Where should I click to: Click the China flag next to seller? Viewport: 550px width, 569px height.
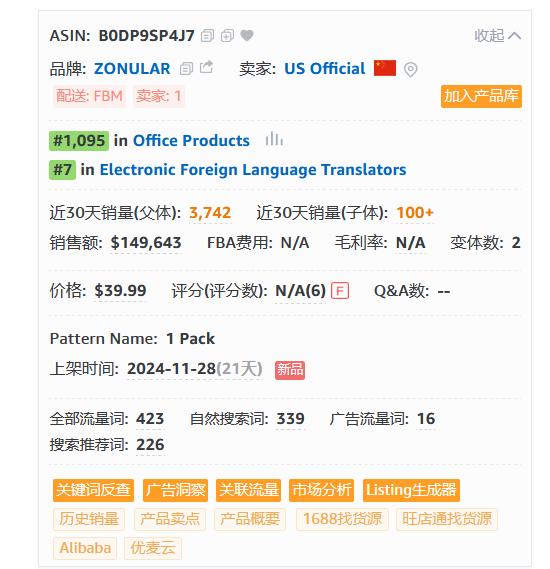[385, 68]
